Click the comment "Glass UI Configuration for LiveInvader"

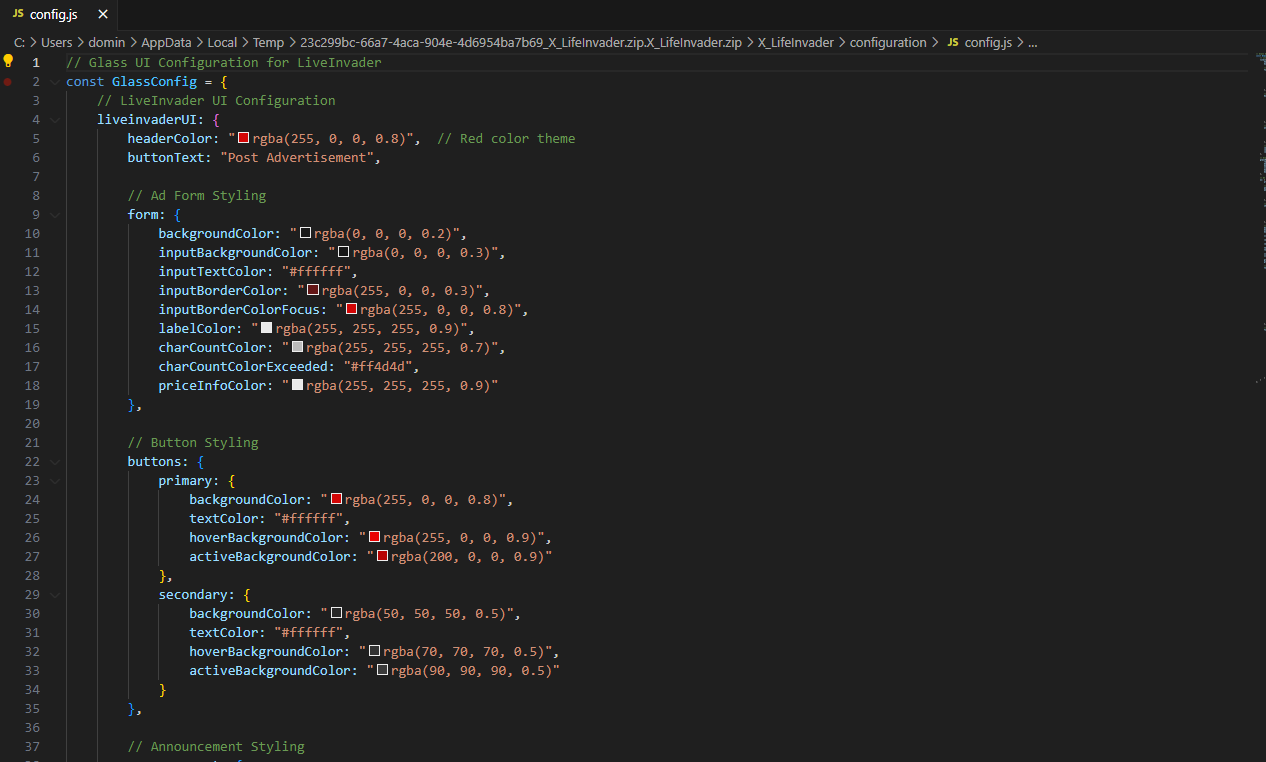tap(224, 62)
